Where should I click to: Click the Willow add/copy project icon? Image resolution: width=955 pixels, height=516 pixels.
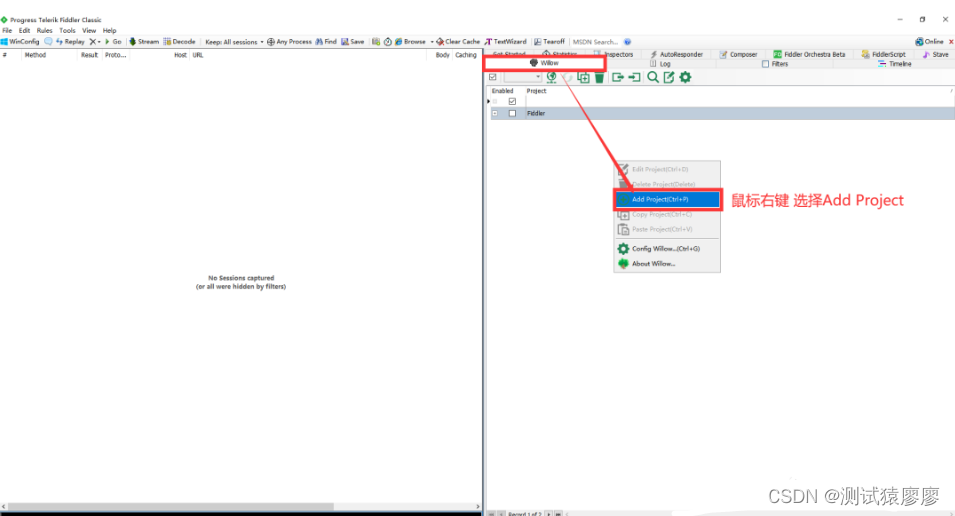tap(583, 77)
